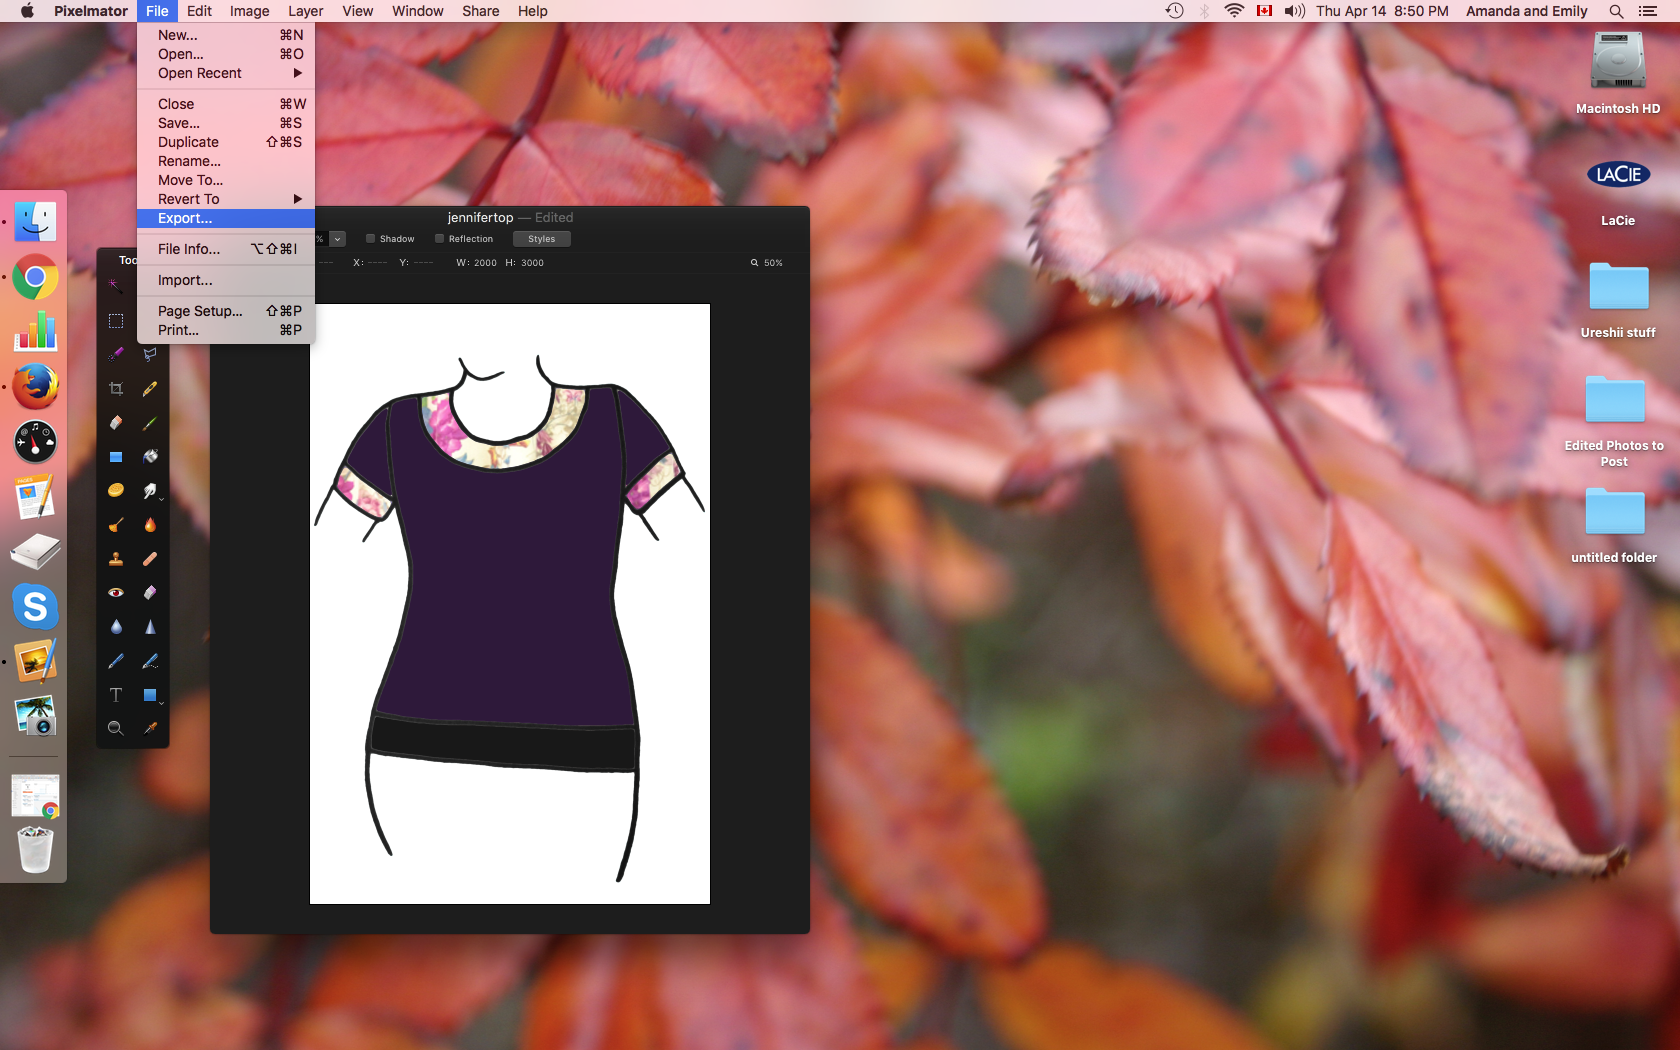
Task: Click the 50% zoom level field
Action: click(768, 263)
